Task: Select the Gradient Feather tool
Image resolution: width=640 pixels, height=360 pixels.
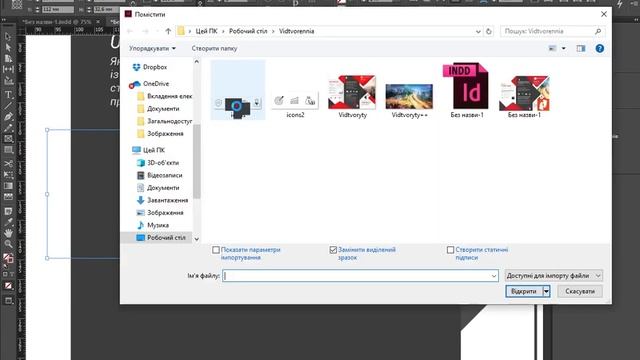Action: pyautogui.click(x=8, y=197)
